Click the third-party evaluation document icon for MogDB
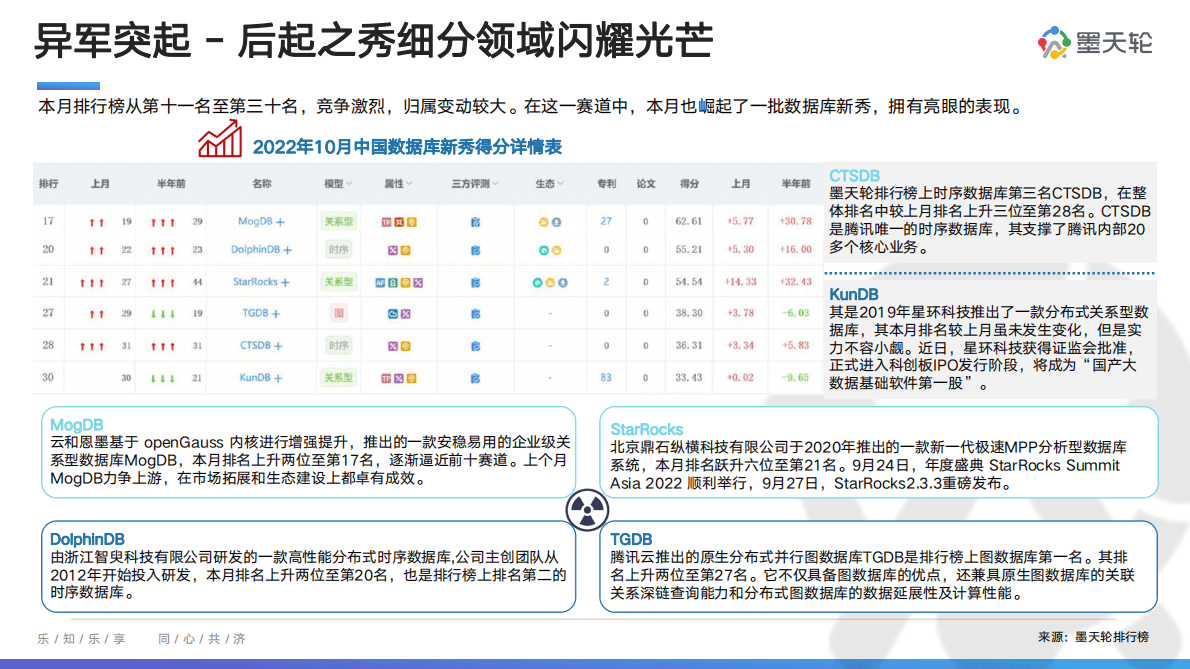Screen dimensions: 1190x669 [475, 222]
